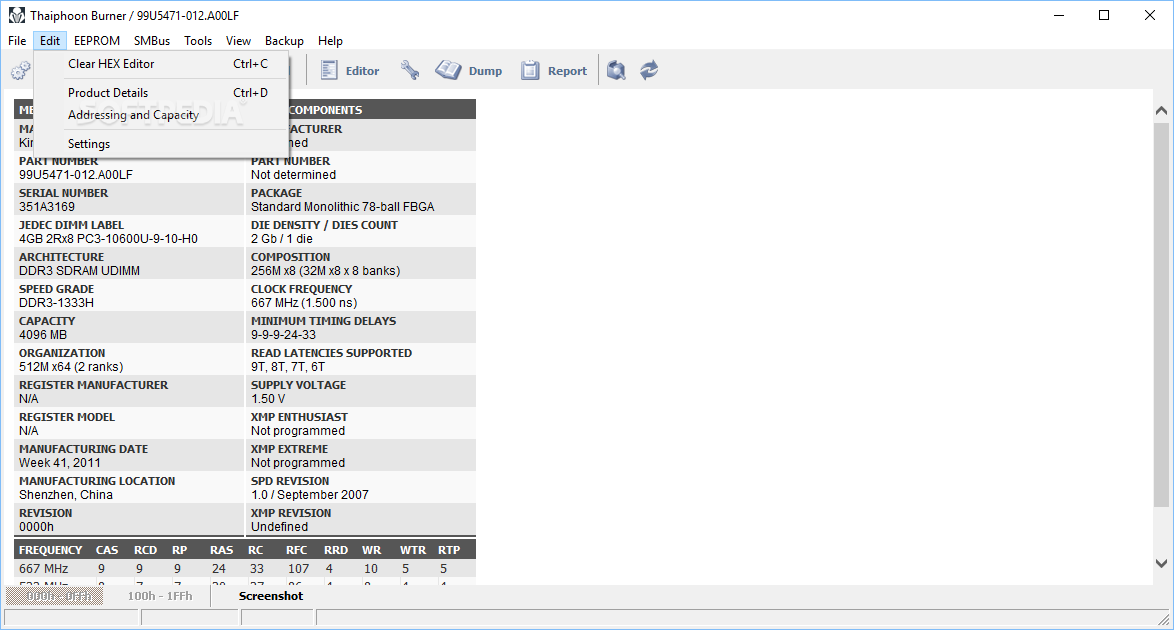Click the RC value 33 cell
Viewport: 1174px width, 630px height.
[x=257, y=569]
